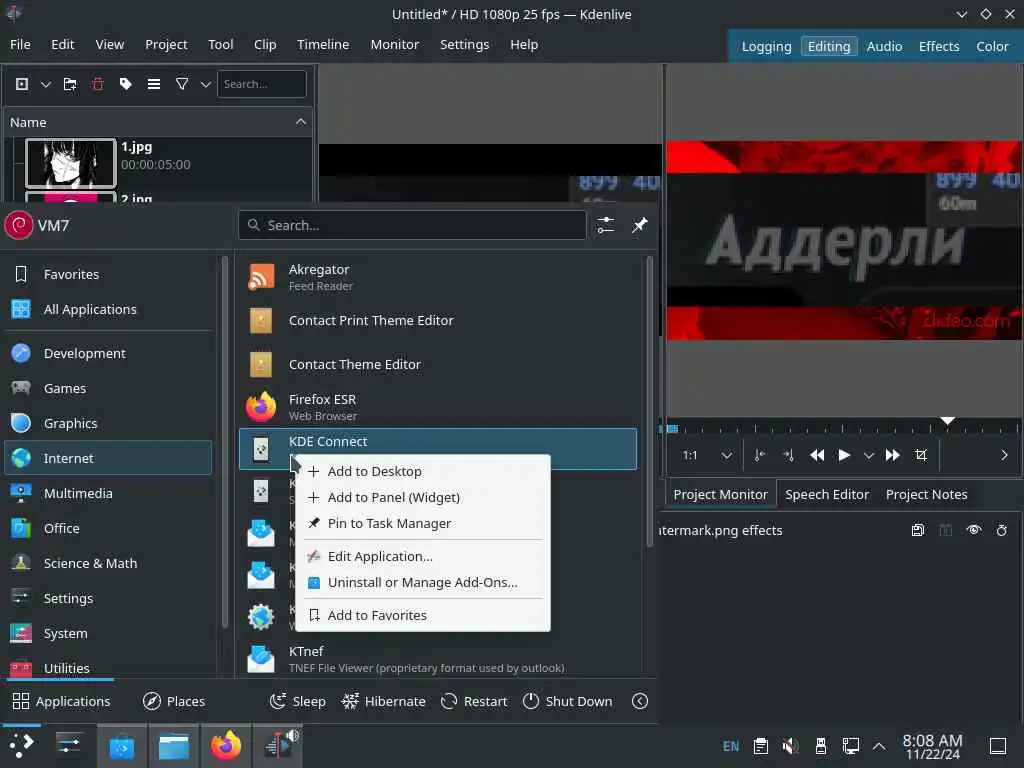Viewport: 1024px width, 768px height.
Task: Click the set zone in icon
Action: tap(760, 455)
